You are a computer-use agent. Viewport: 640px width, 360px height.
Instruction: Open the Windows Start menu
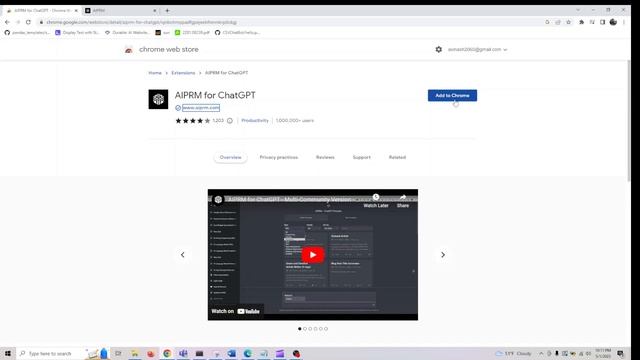point(8,353)
